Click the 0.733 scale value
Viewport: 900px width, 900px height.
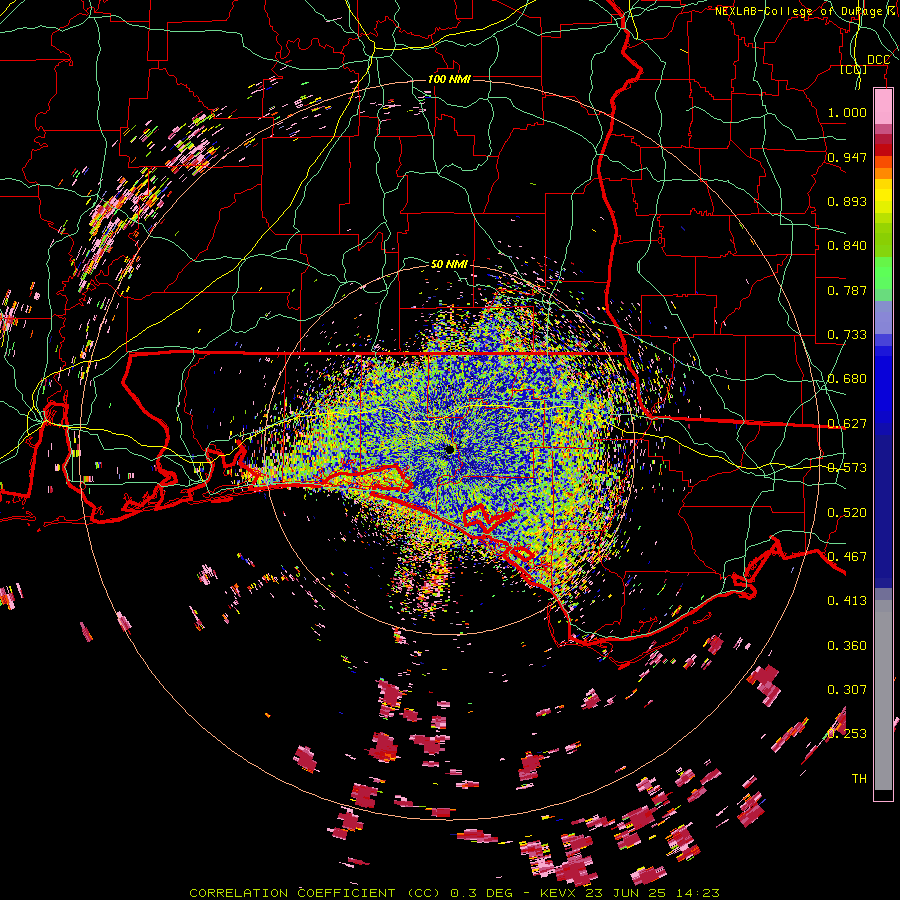pos(847,334)
